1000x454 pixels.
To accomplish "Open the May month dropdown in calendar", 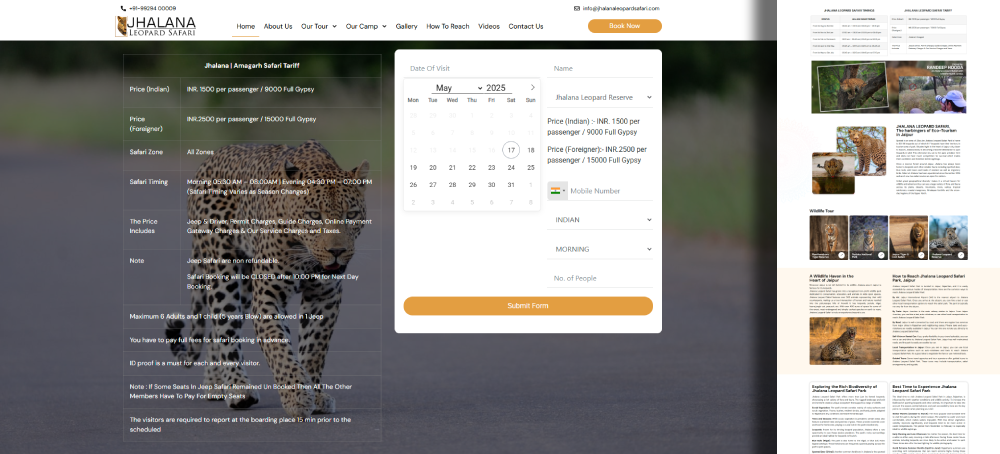I will [x=458, y=88].
